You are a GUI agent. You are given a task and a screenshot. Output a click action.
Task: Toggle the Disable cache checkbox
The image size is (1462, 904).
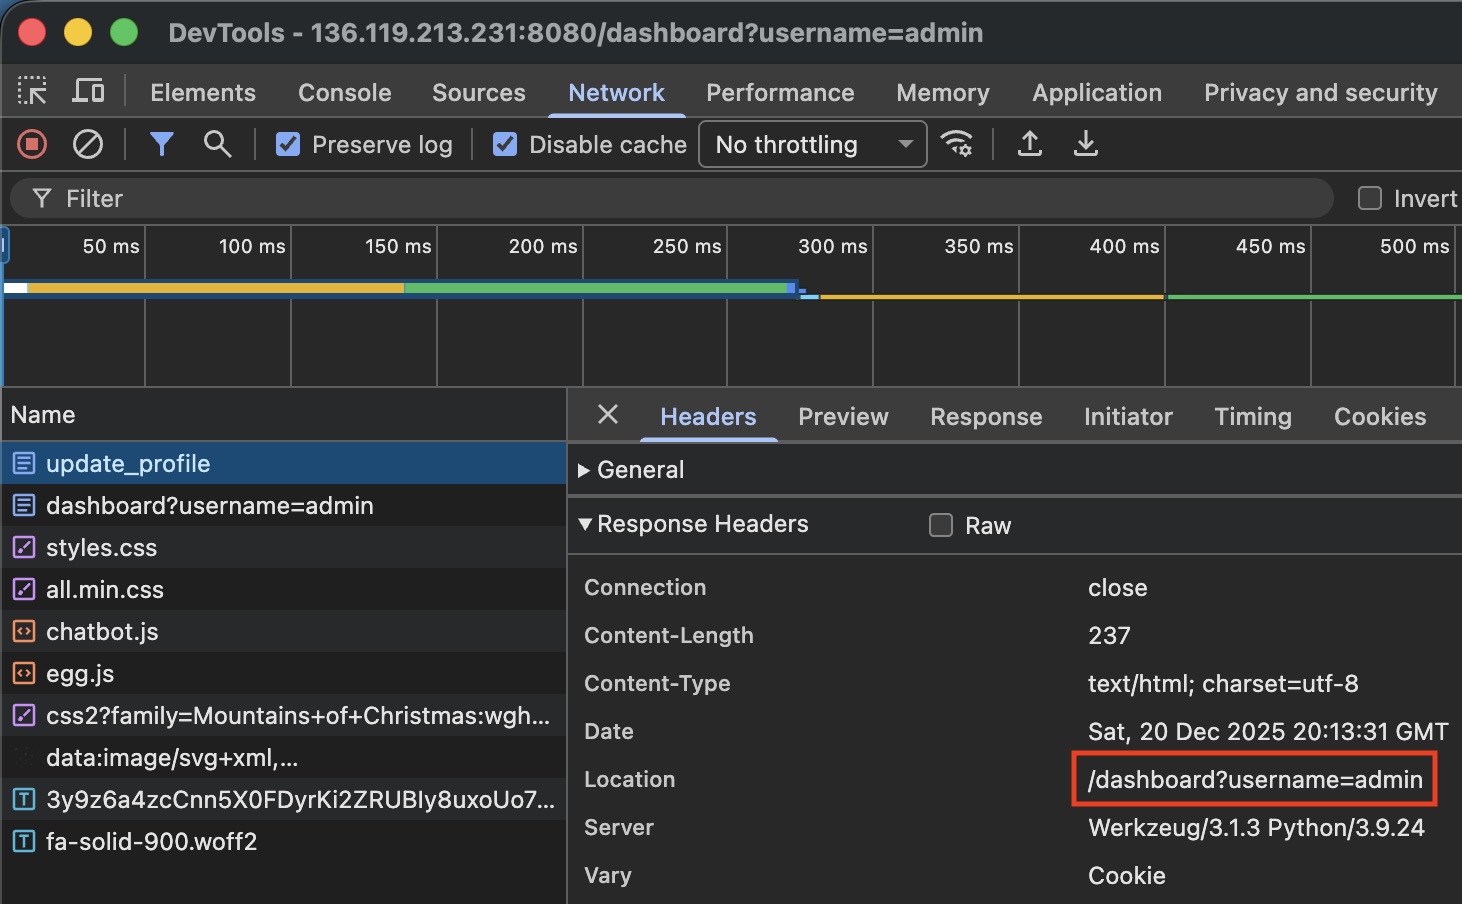coord(505,145)
